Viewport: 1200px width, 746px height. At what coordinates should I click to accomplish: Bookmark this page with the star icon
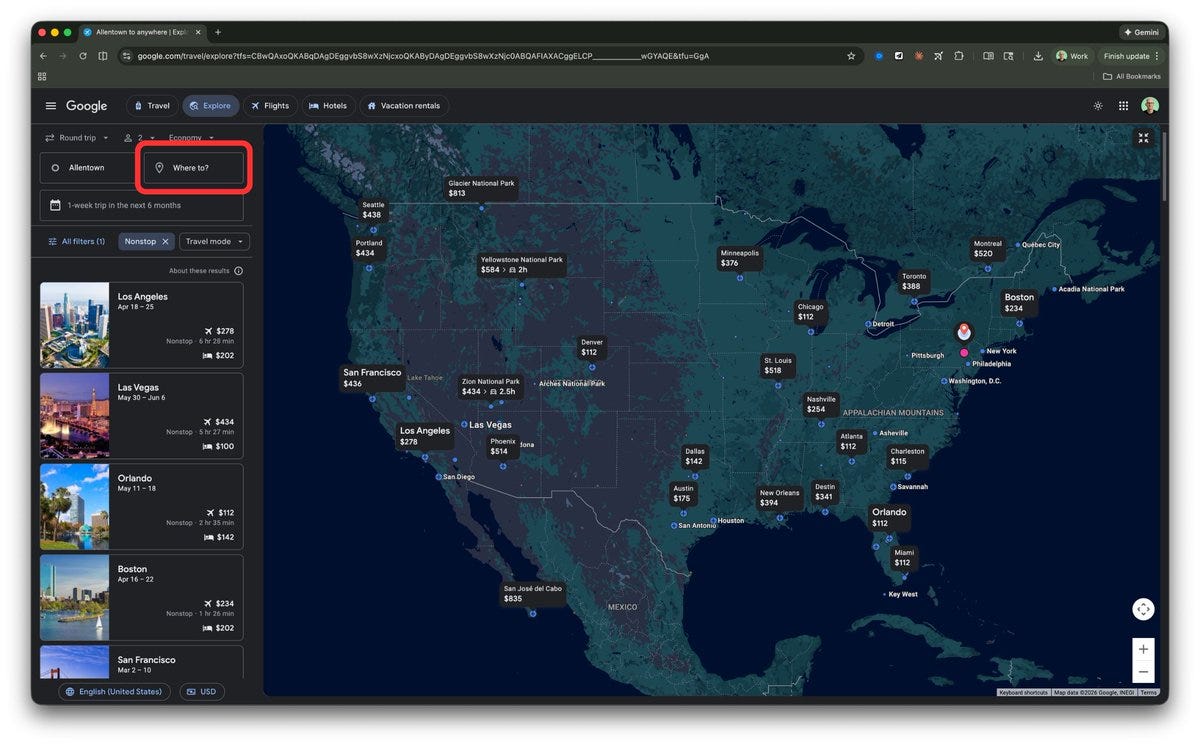pyautogui.click(x=851, y=56)
